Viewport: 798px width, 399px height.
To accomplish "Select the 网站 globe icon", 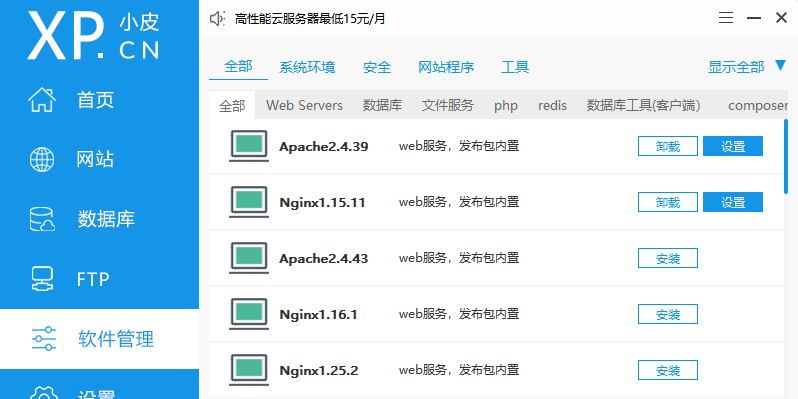I will click(x=42, y=159).
